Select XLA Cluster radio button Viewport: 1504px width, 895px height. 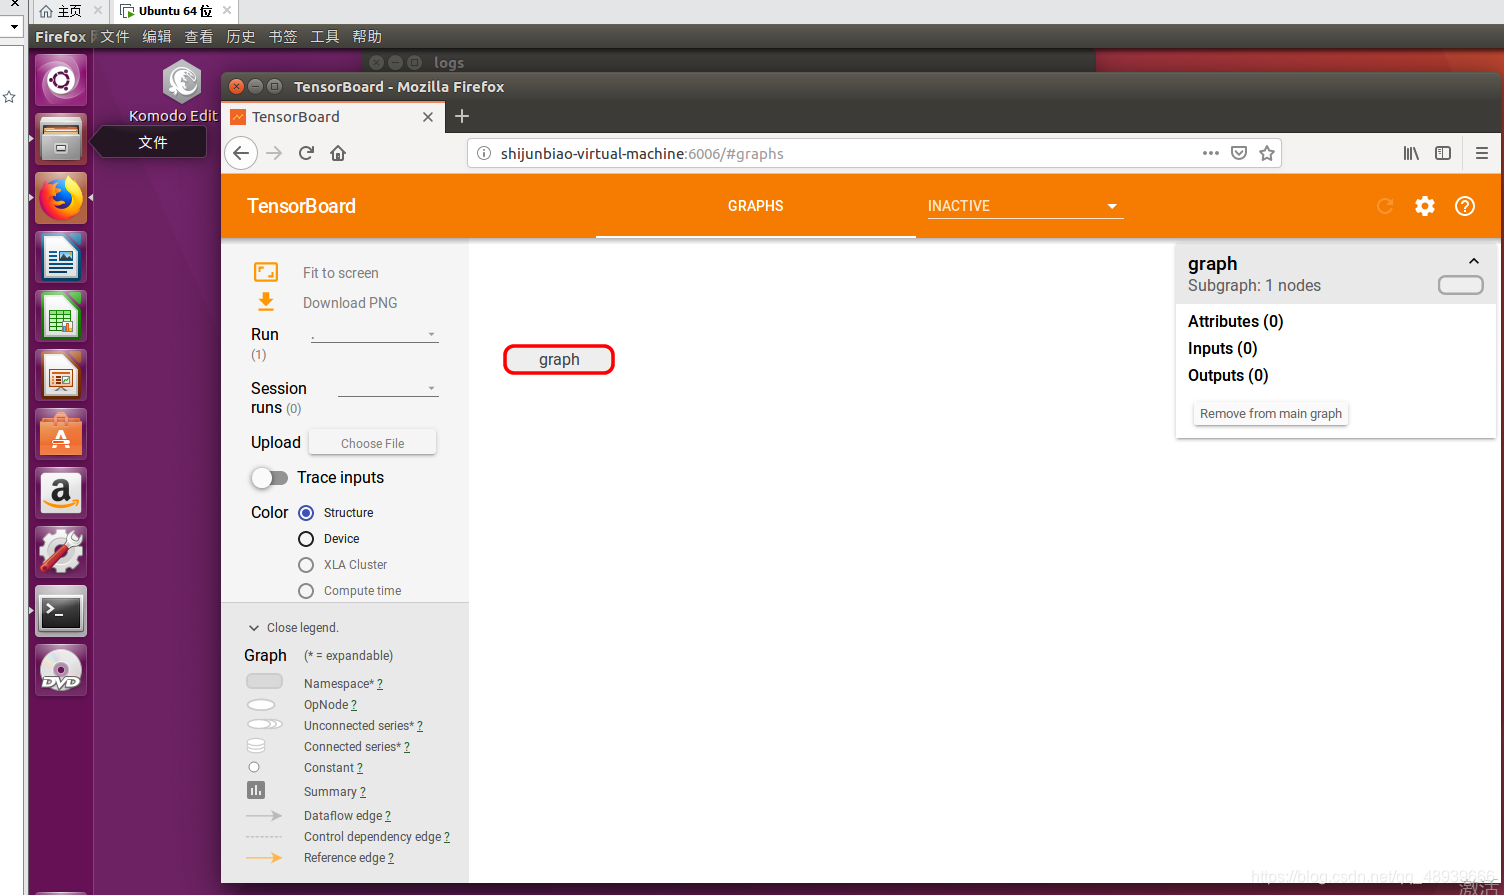coord(306,565)
